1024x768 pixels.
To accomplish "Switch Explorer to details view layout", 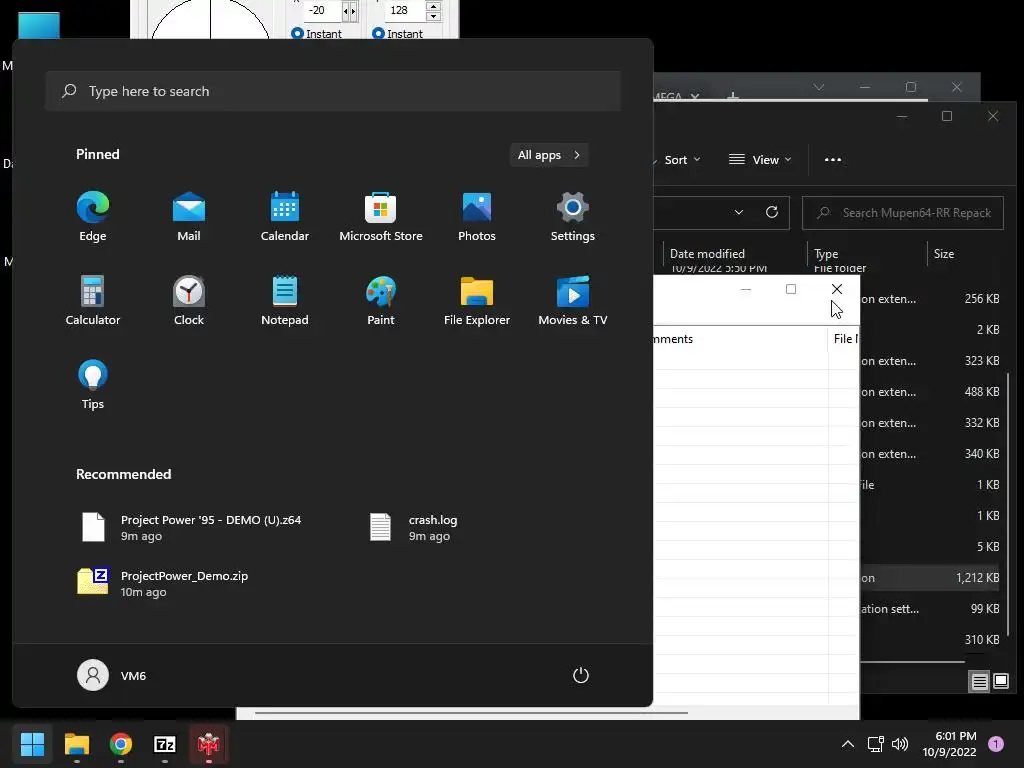I will (x=980, y=682).
